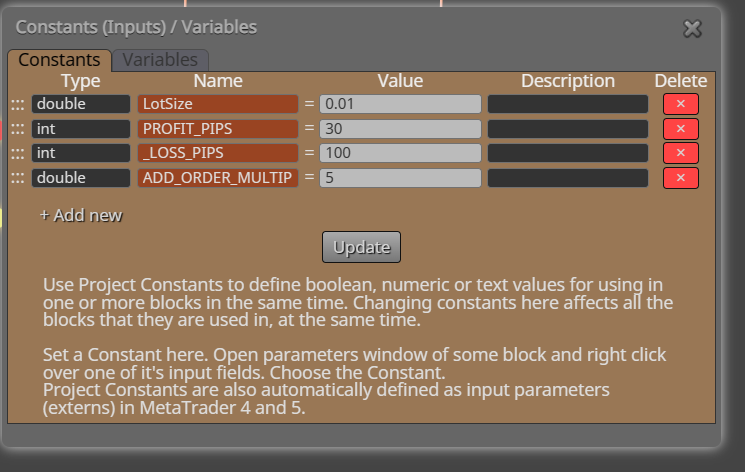The width and height of the screenshot is (745, 472).
Task: Click the Value column header
Action: click(x=400, y=81)
